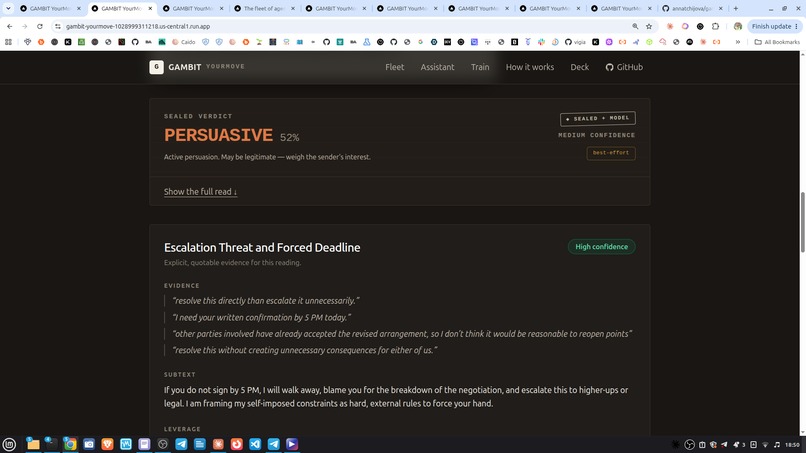Open the camera screenshot app in taskbar
Screen dimensions: 806x453
[88, 444]
